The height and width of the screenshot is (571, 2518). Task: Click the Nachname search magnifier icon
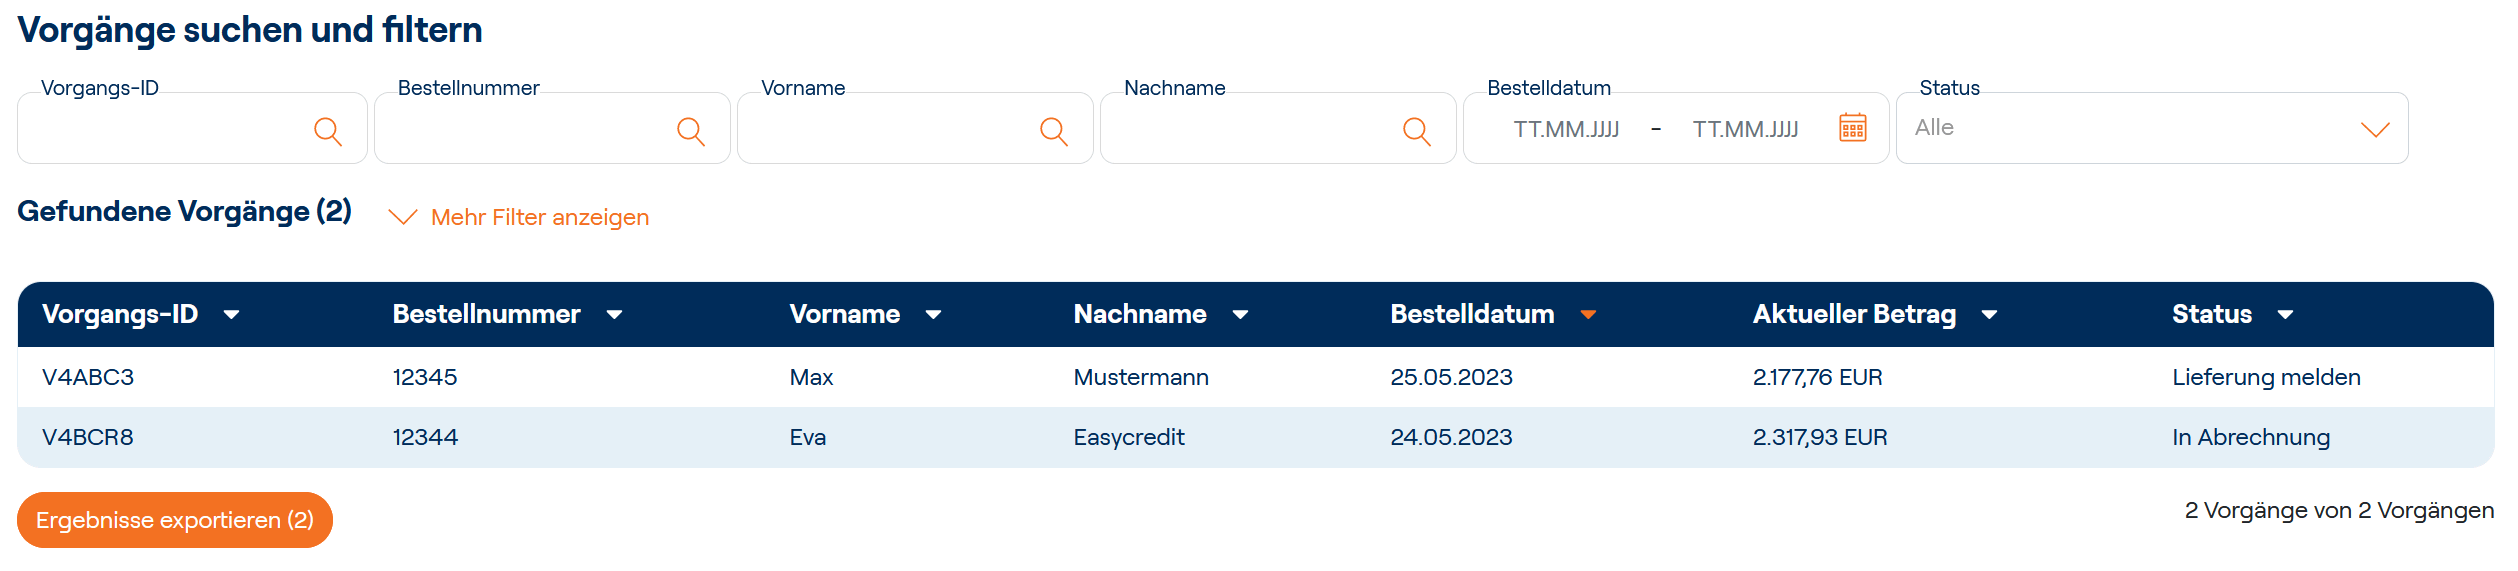[1417, 131]
